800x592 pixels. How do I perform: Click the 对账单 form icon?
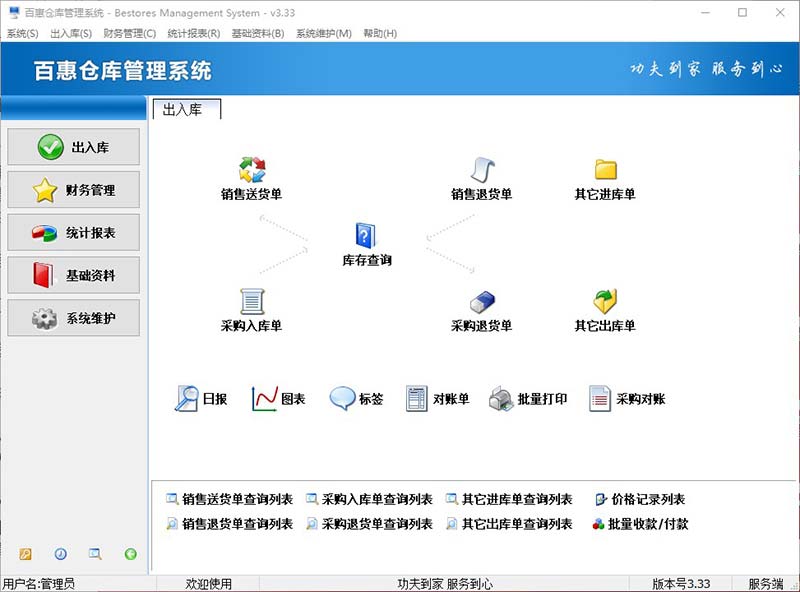point(417,399)
